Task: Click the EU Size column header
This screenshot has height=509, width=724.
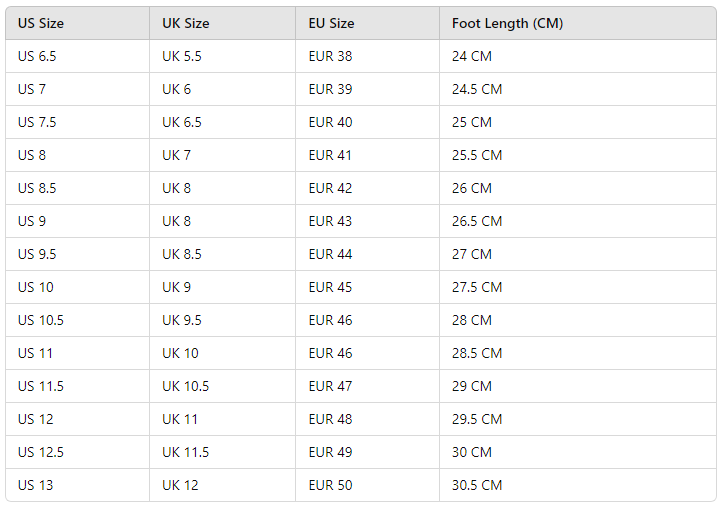Action: pyautogui.click(x=331, y=23)
